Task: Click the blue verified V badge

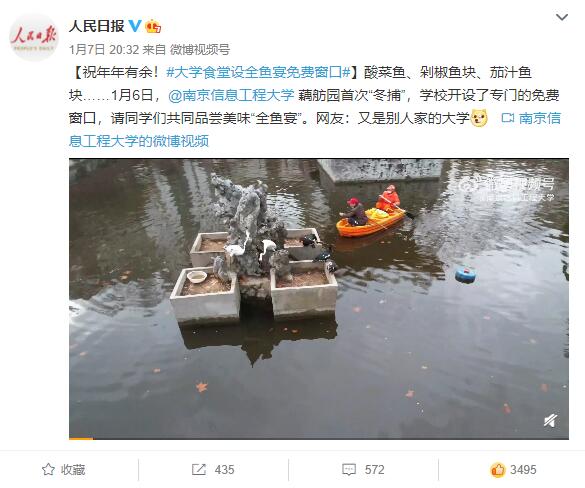Action: [x=135, y=26]
